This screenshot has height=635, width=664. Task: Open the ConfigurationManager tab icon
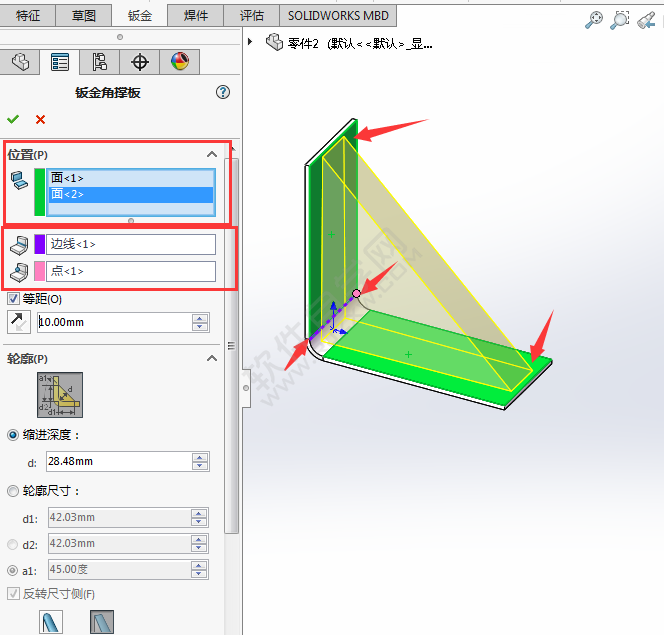click(x=100, y=62)
